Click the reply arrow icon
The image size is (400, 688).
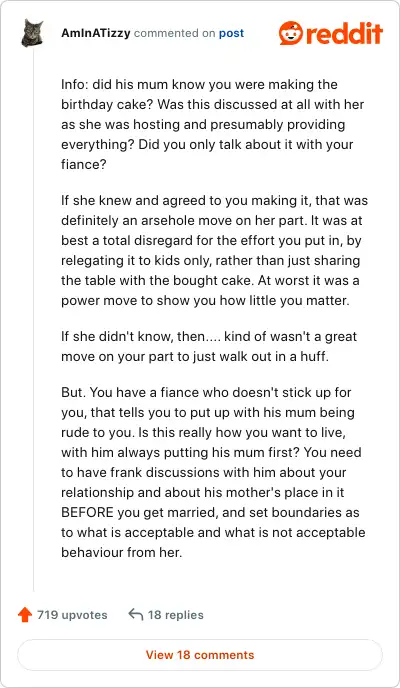click(136, 615)
